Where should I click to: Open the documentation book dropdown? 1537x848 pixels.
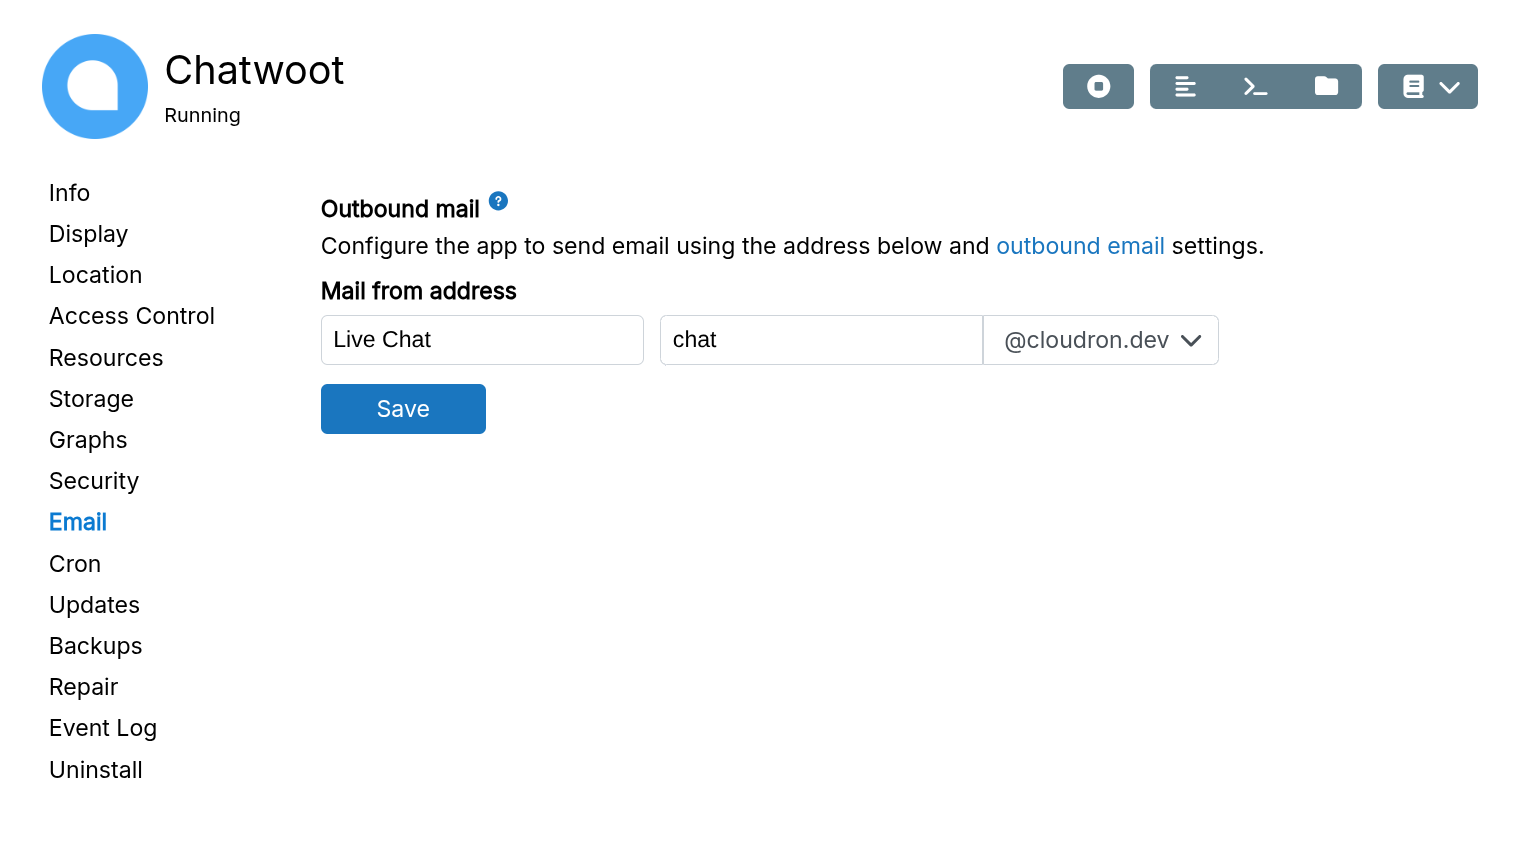1427,87
